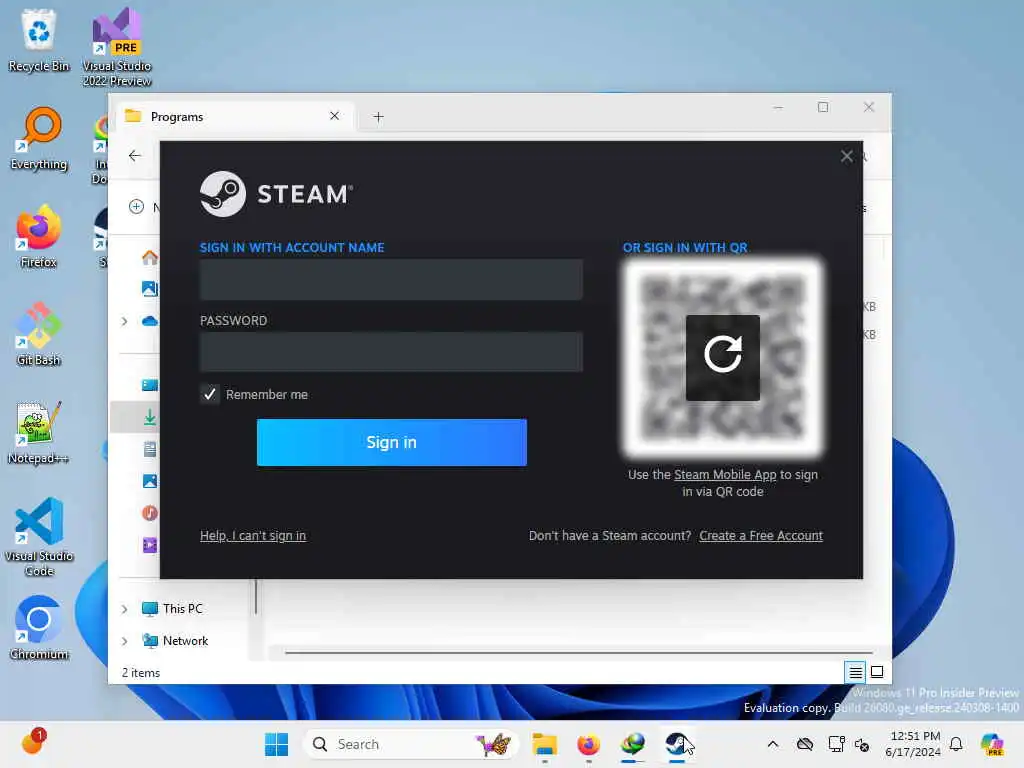Go back in File Explorer

point(135,156)
